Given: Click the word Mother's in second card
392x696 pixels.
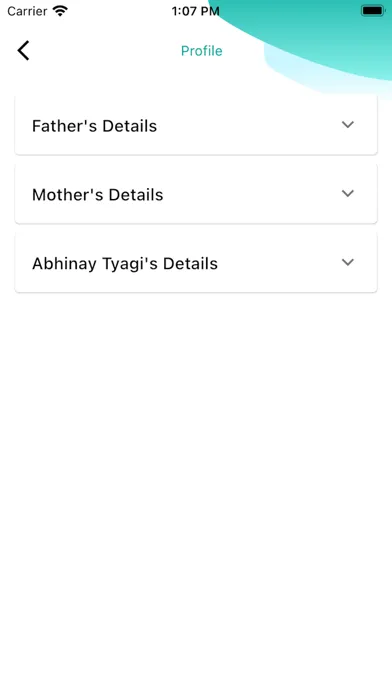Looking at the screenshot, I should [66, 195].
